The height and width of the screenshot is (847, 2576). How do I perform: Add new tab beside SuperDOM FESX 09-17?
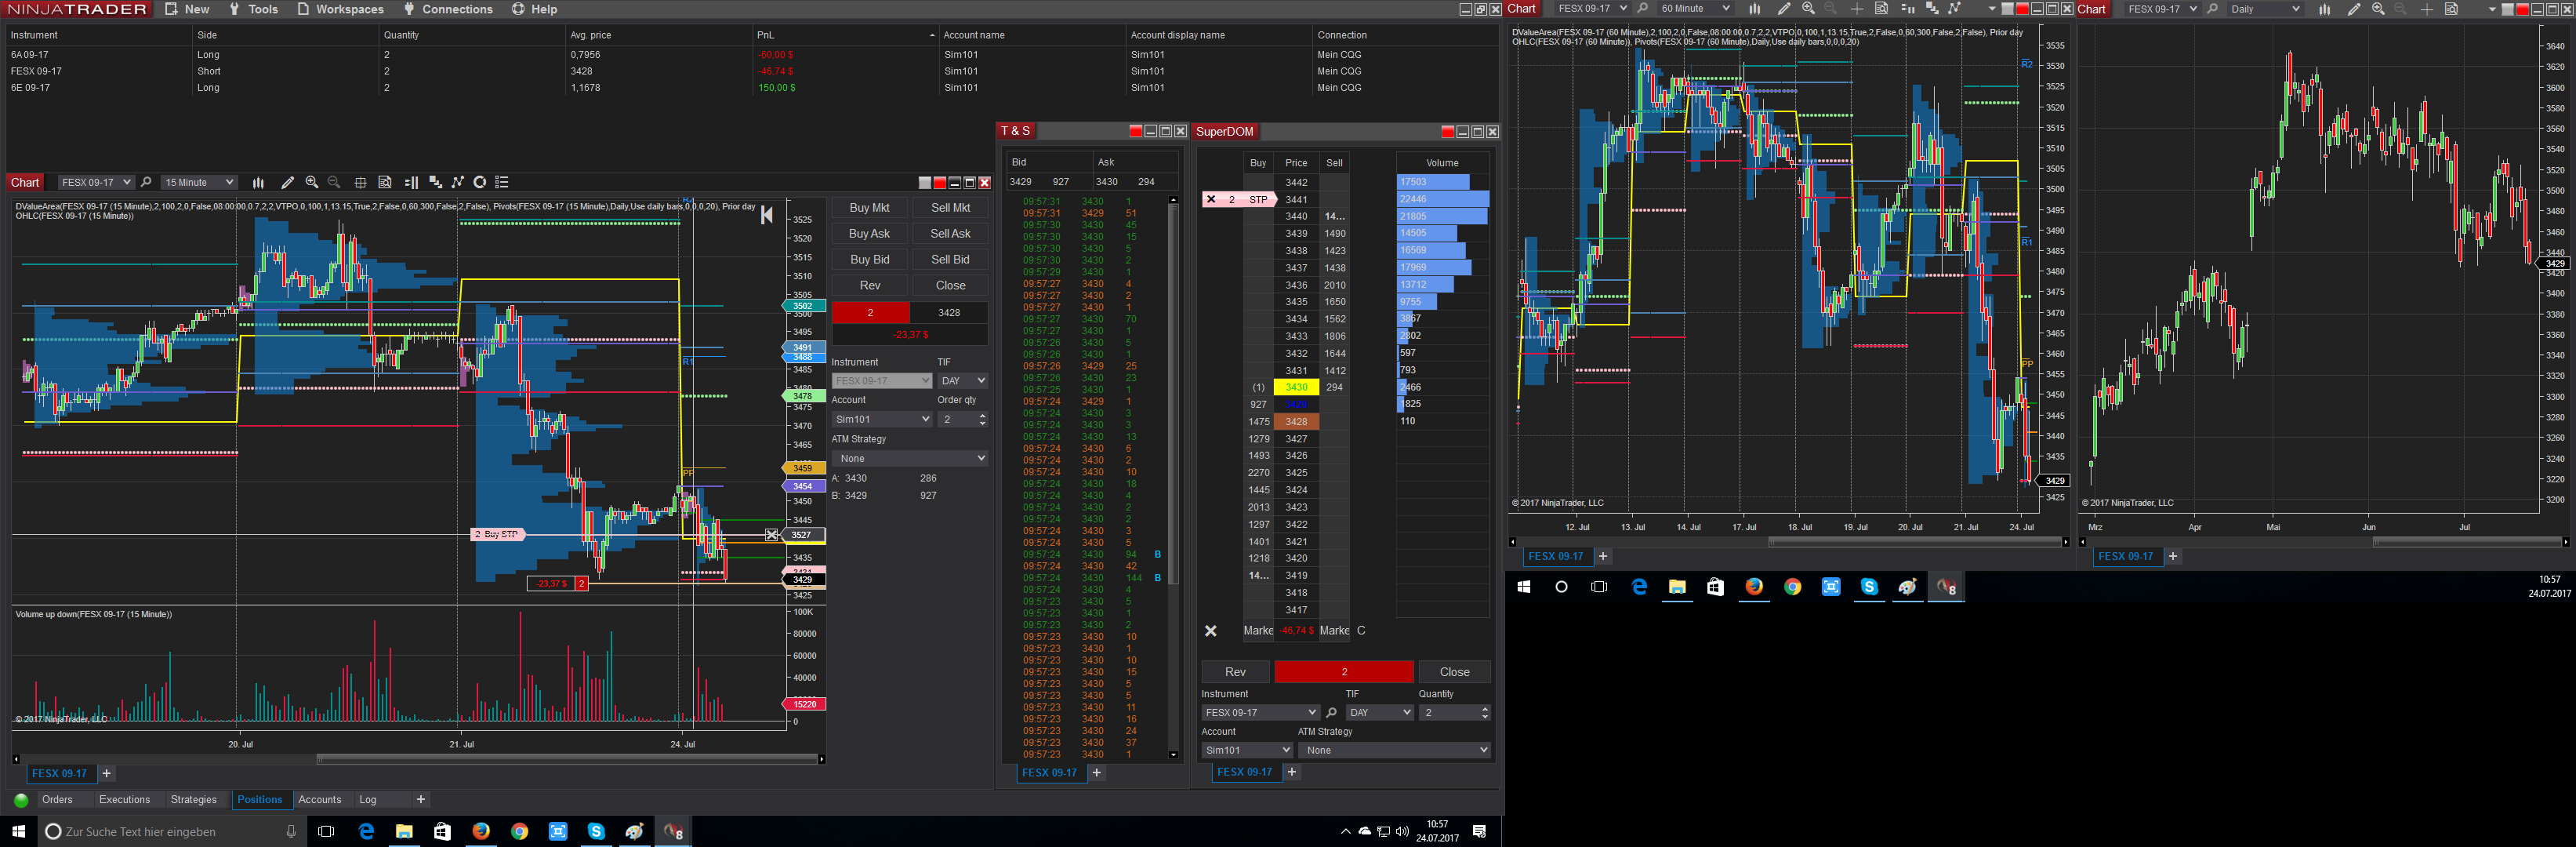click(1291, 772)
